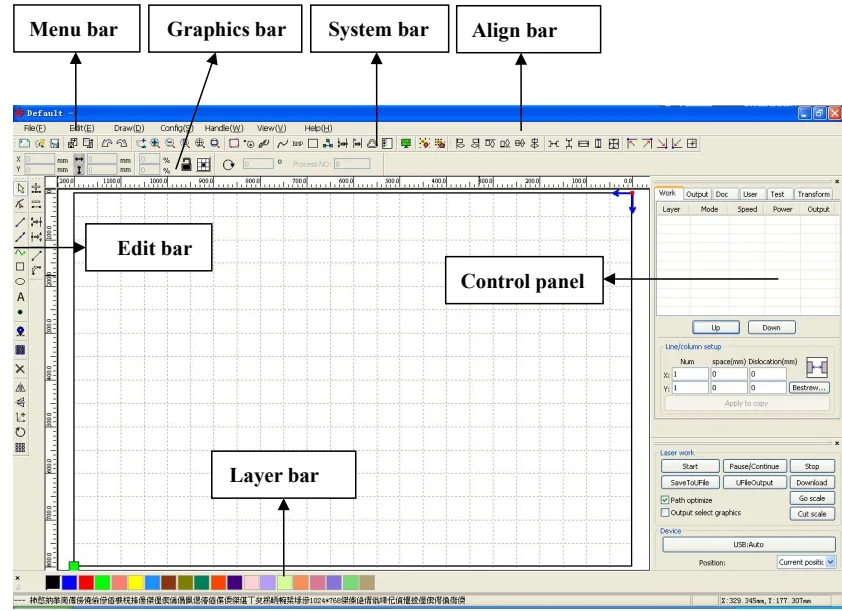842x611 pixels.
Task: Switch to the Output tab
Action: click(x=696, y=194)
